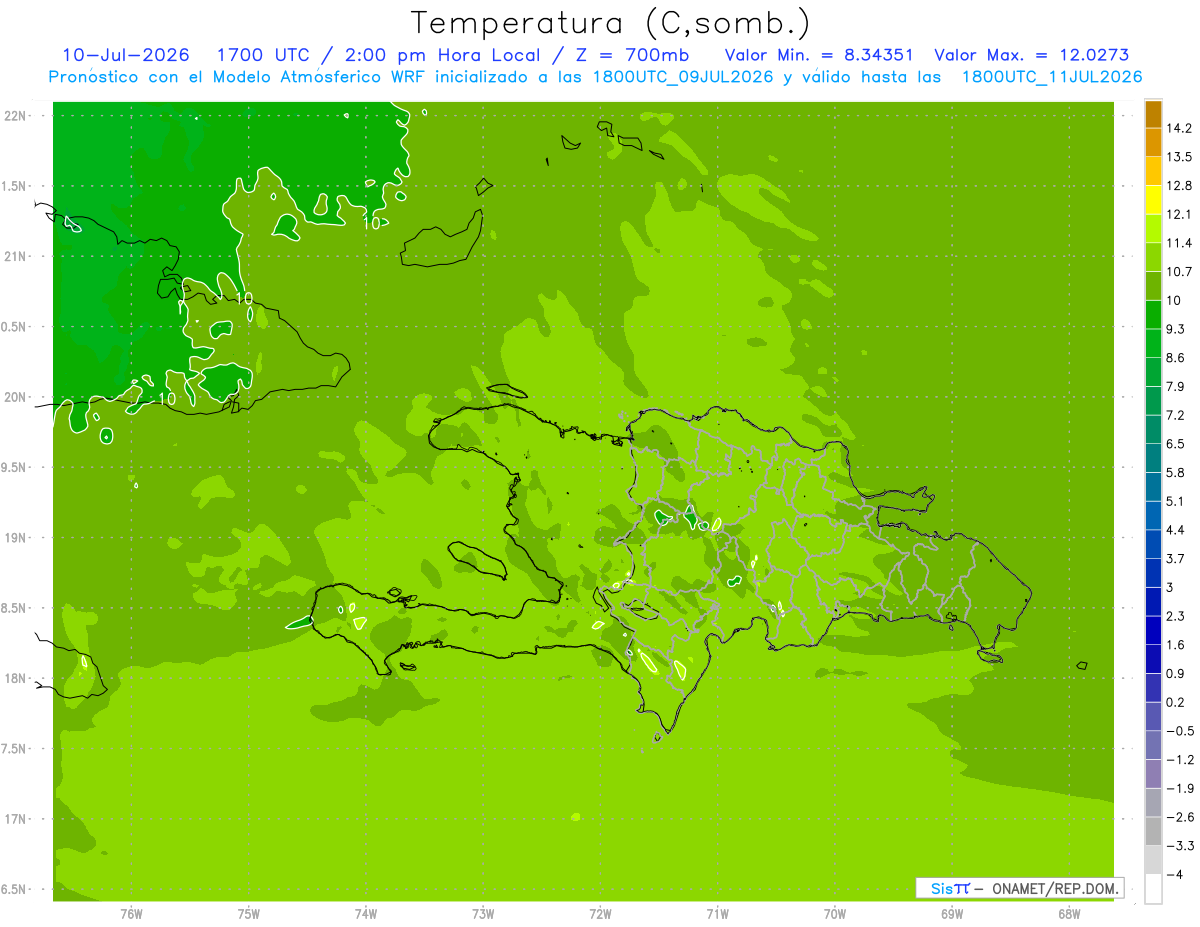Click the legend label '-1.9'

(x=1179, y=788)
